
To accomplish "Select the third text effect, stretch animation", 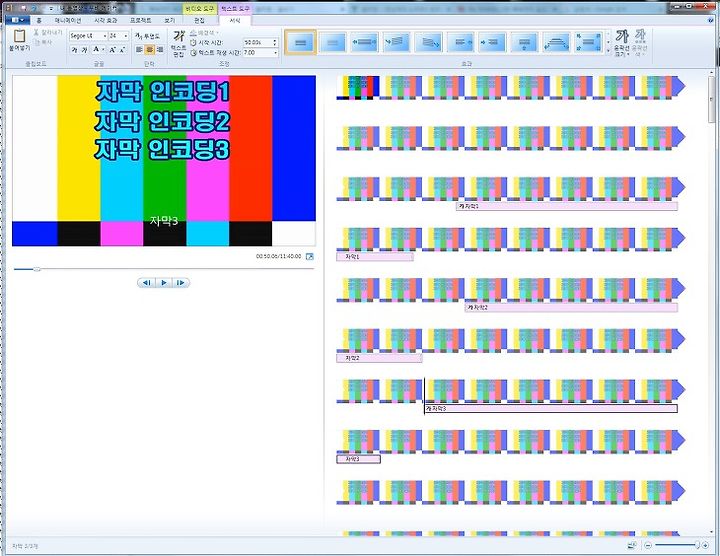I will point(365,42).
